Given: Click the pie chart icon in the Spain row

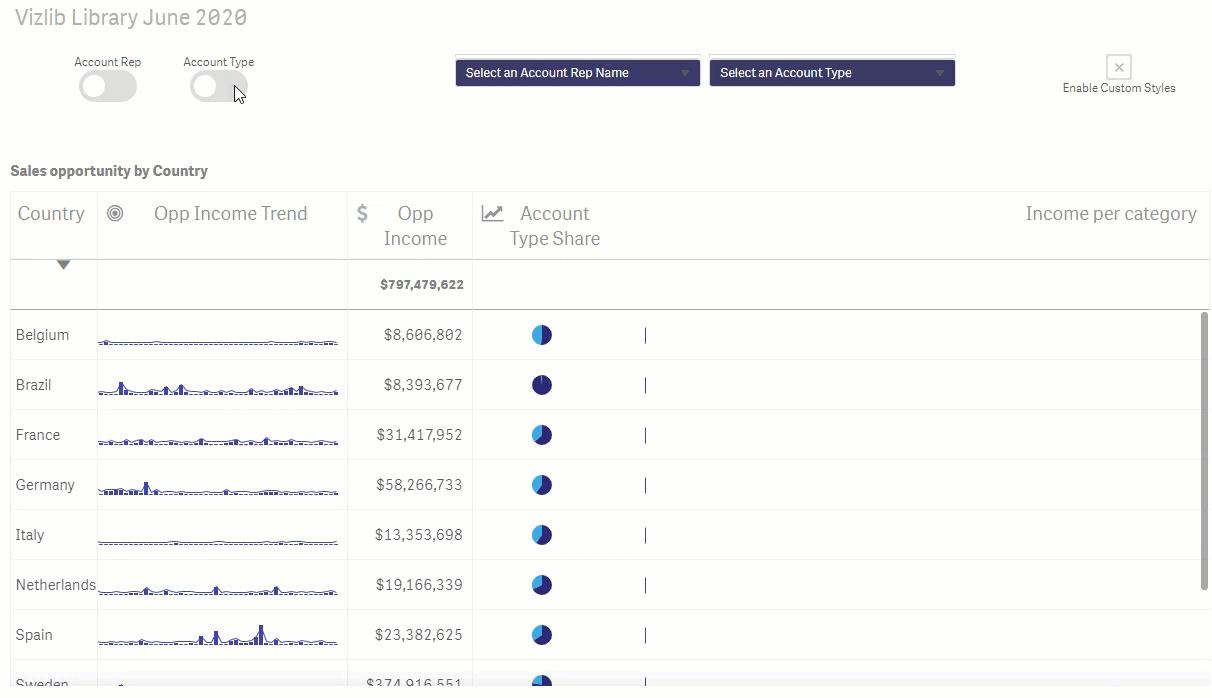Looking at the screenshot, I should click(x=542, y=635).
